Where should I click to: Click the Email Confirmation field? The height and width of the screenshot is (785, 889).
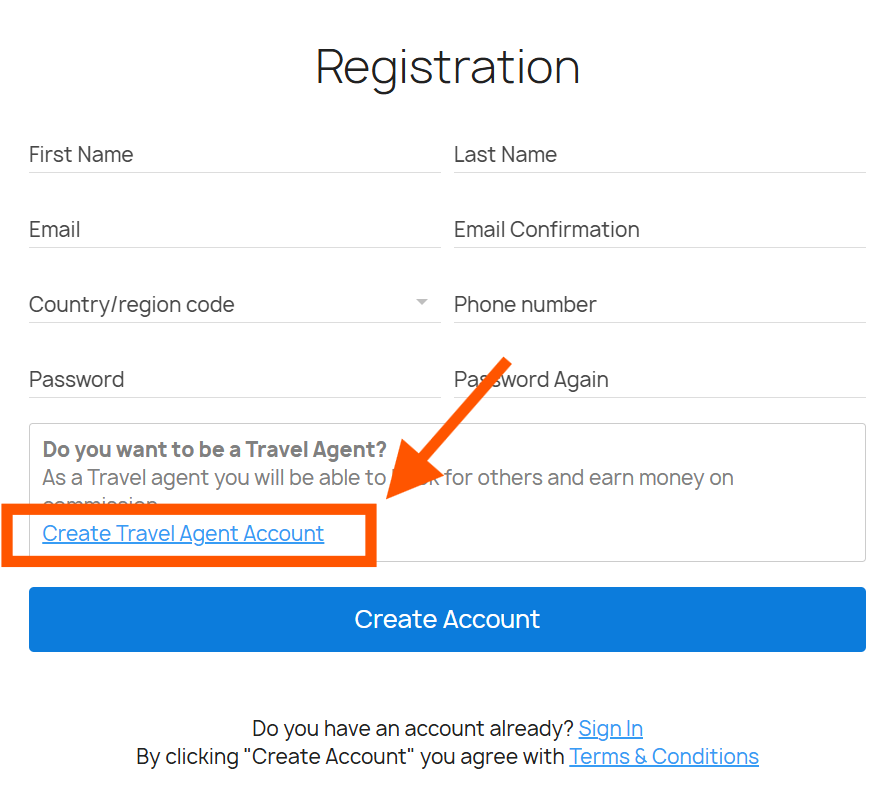point(659,230)
